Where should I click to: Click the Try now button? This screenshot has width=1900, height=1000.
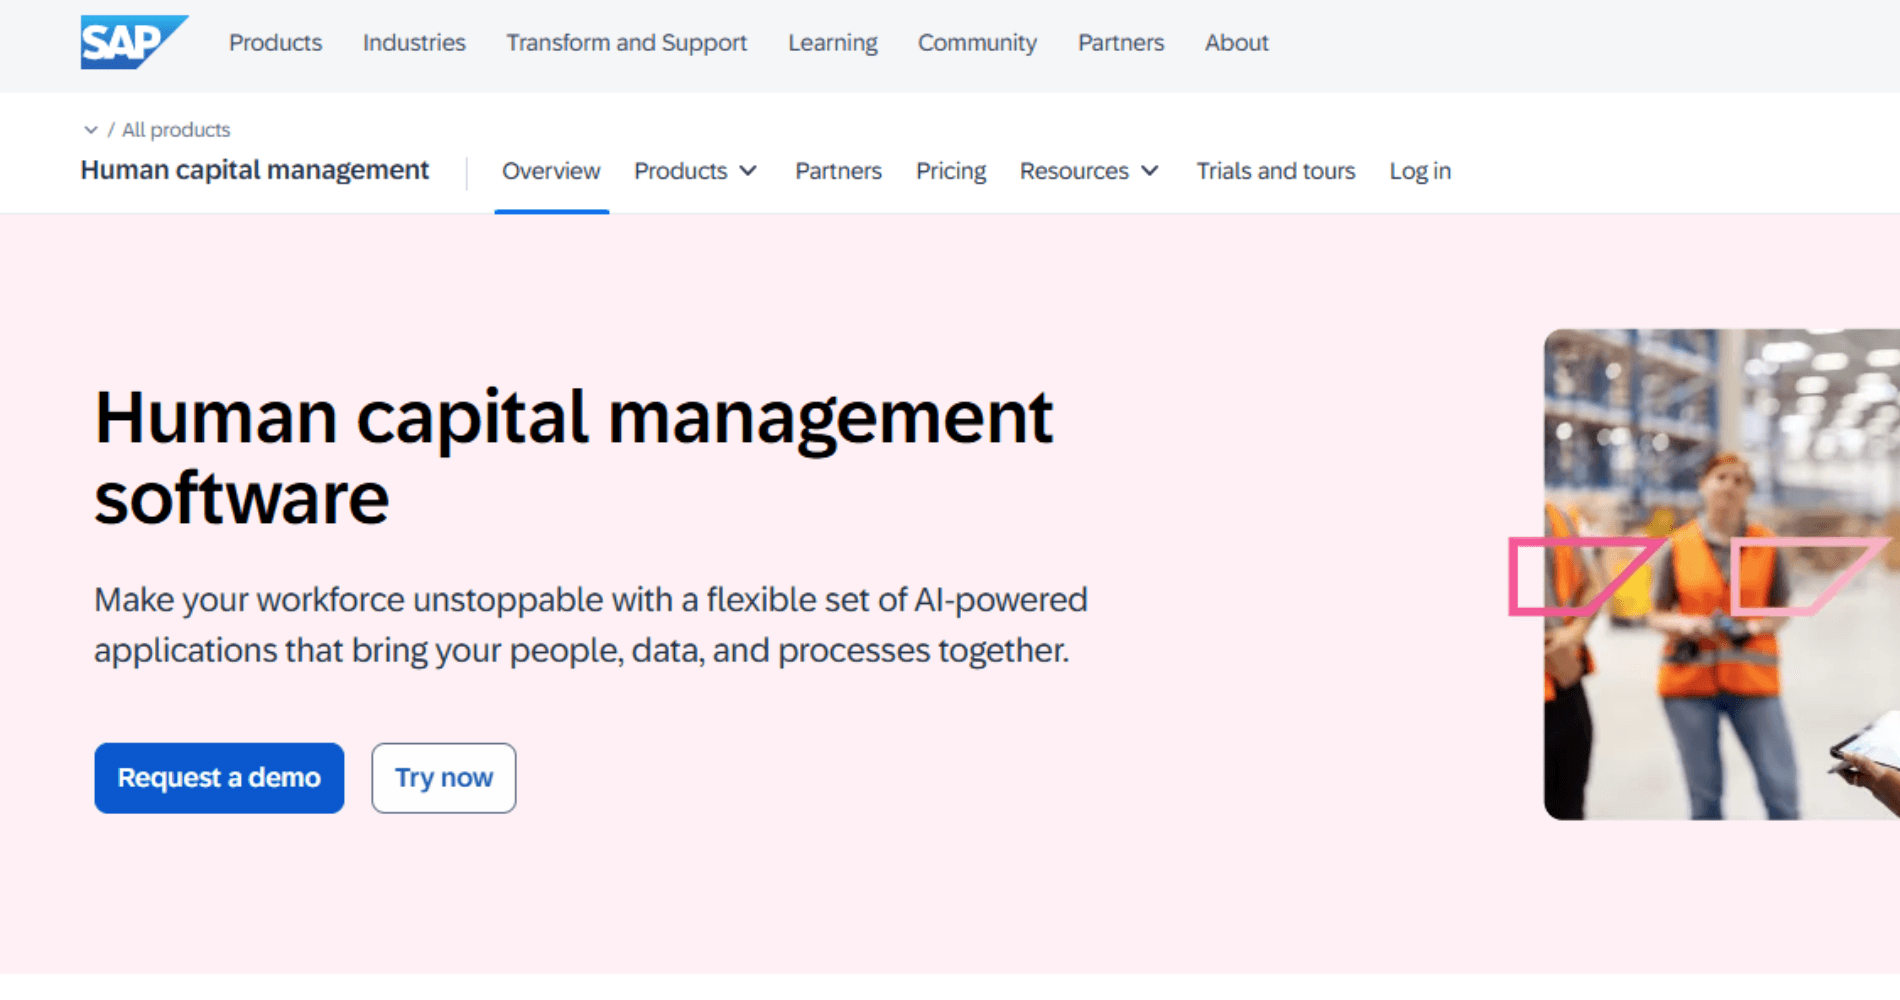tap(444, 778)
